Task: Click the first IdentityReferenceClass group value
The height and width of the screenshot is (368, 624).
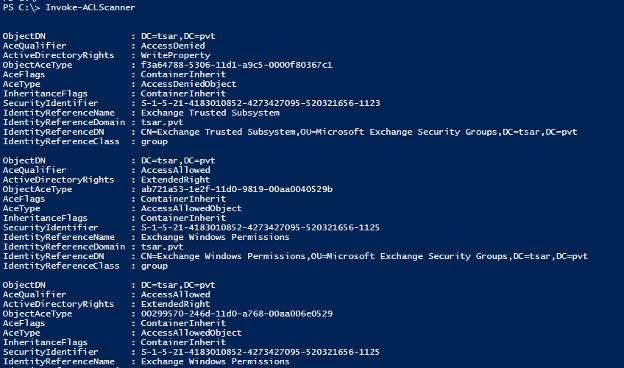Action: pyautogui.click(x=154, y=142)
